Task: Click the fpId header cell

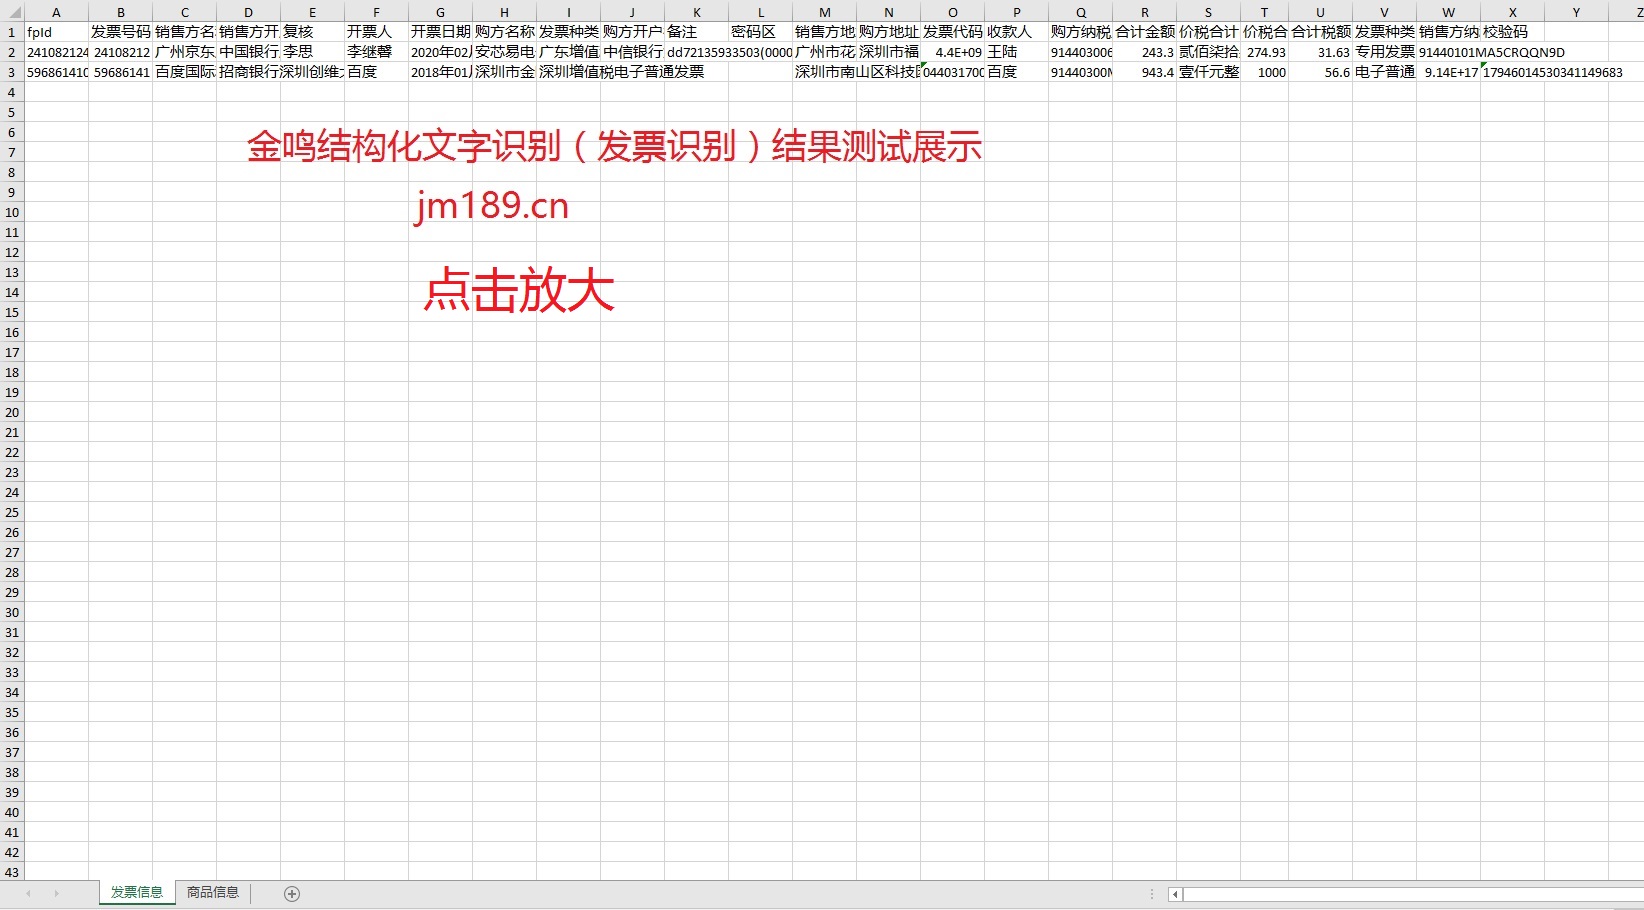Action: [x=56, y=32]
